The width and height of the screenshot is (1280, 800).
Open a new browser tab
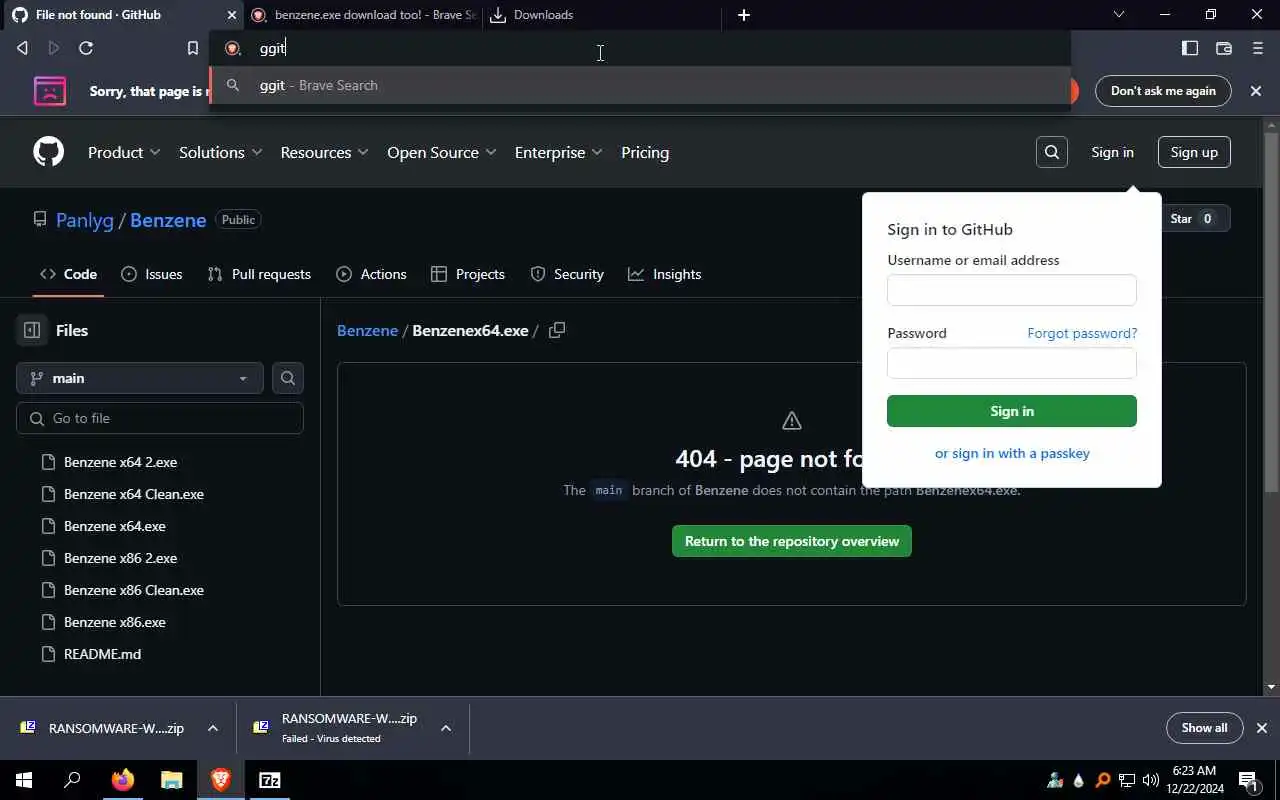[x=744, y=15]
